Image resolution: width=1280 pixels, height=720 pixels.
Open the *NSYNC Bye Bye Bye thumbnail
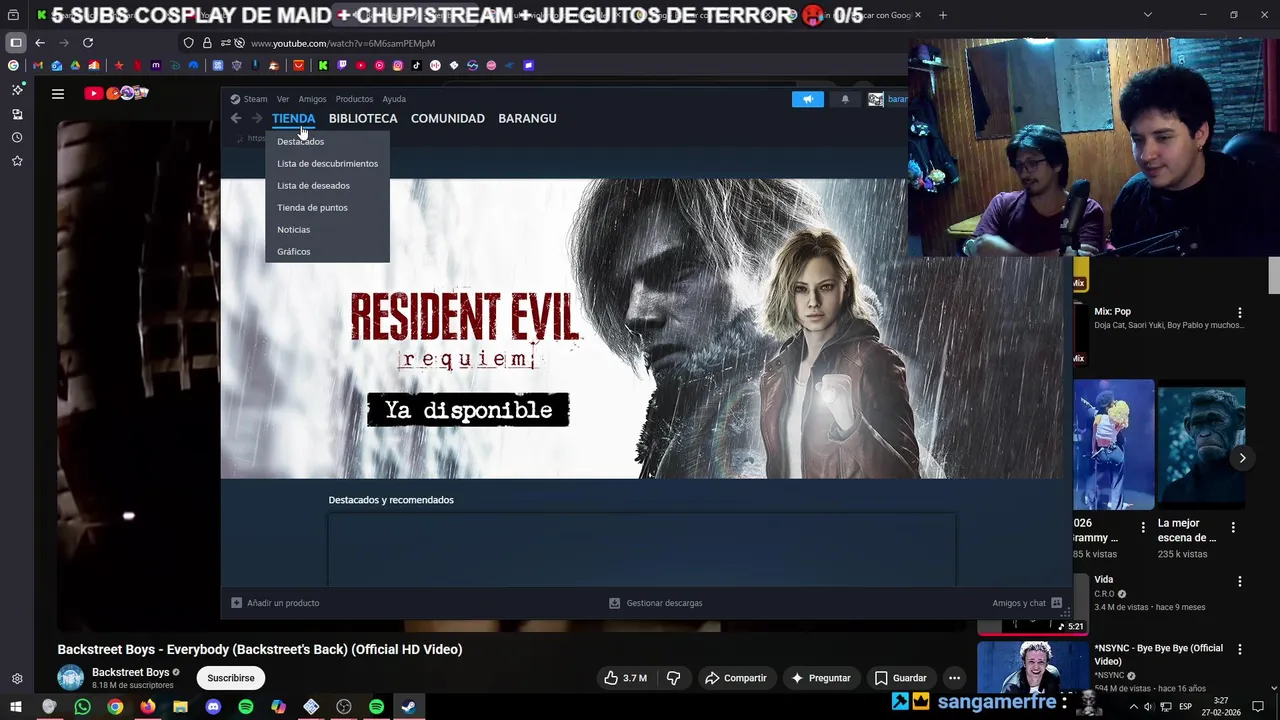click(x=1032, y=667)
